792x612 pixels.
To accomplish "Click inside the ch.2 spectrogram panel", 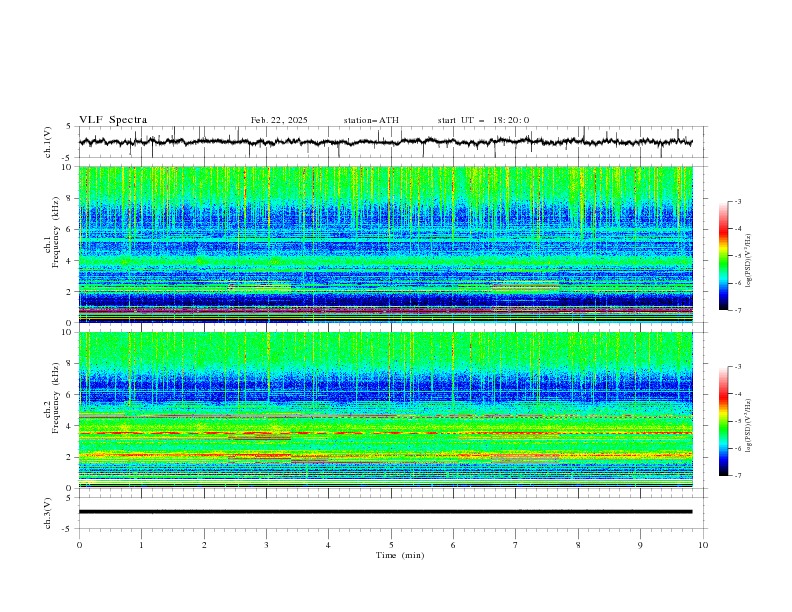I will 385,410.
